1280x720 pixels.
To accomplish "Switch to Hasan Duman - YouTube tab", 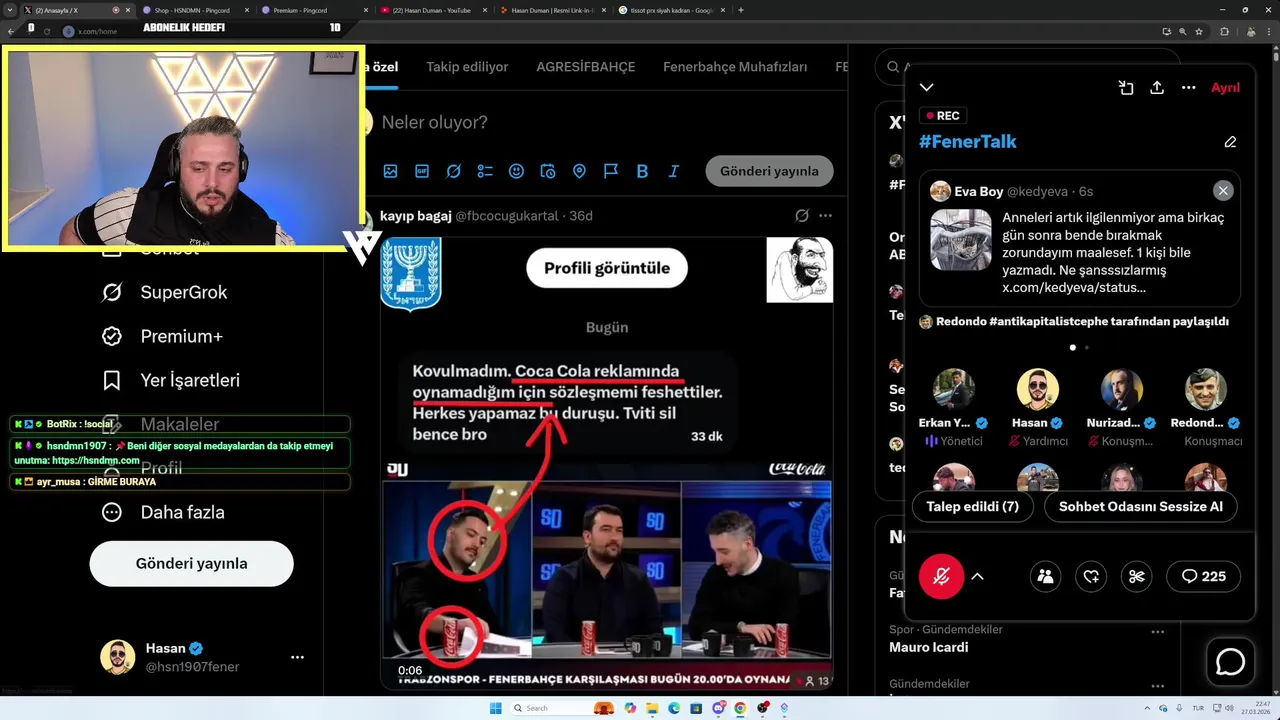I will pos(433,10).
